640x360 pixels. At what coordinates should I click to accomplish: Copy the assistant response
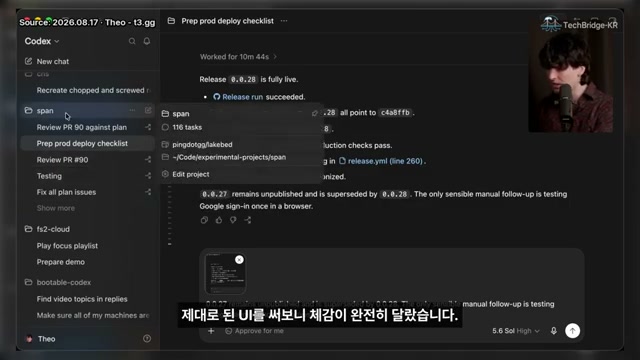click(x=204, y=220)
